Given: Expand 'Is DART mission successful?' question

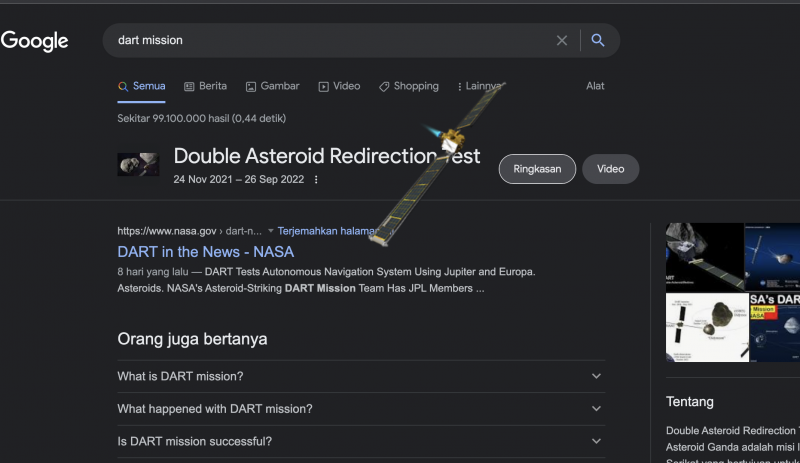Looking at the screenshot, I should pos(361,442).
